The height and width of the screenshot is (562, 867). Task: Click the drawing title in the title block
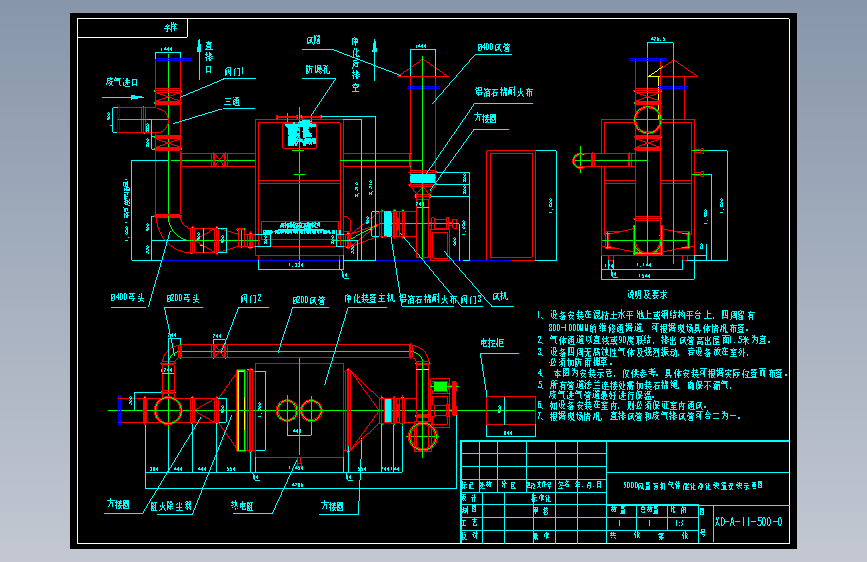click(693, 485)
